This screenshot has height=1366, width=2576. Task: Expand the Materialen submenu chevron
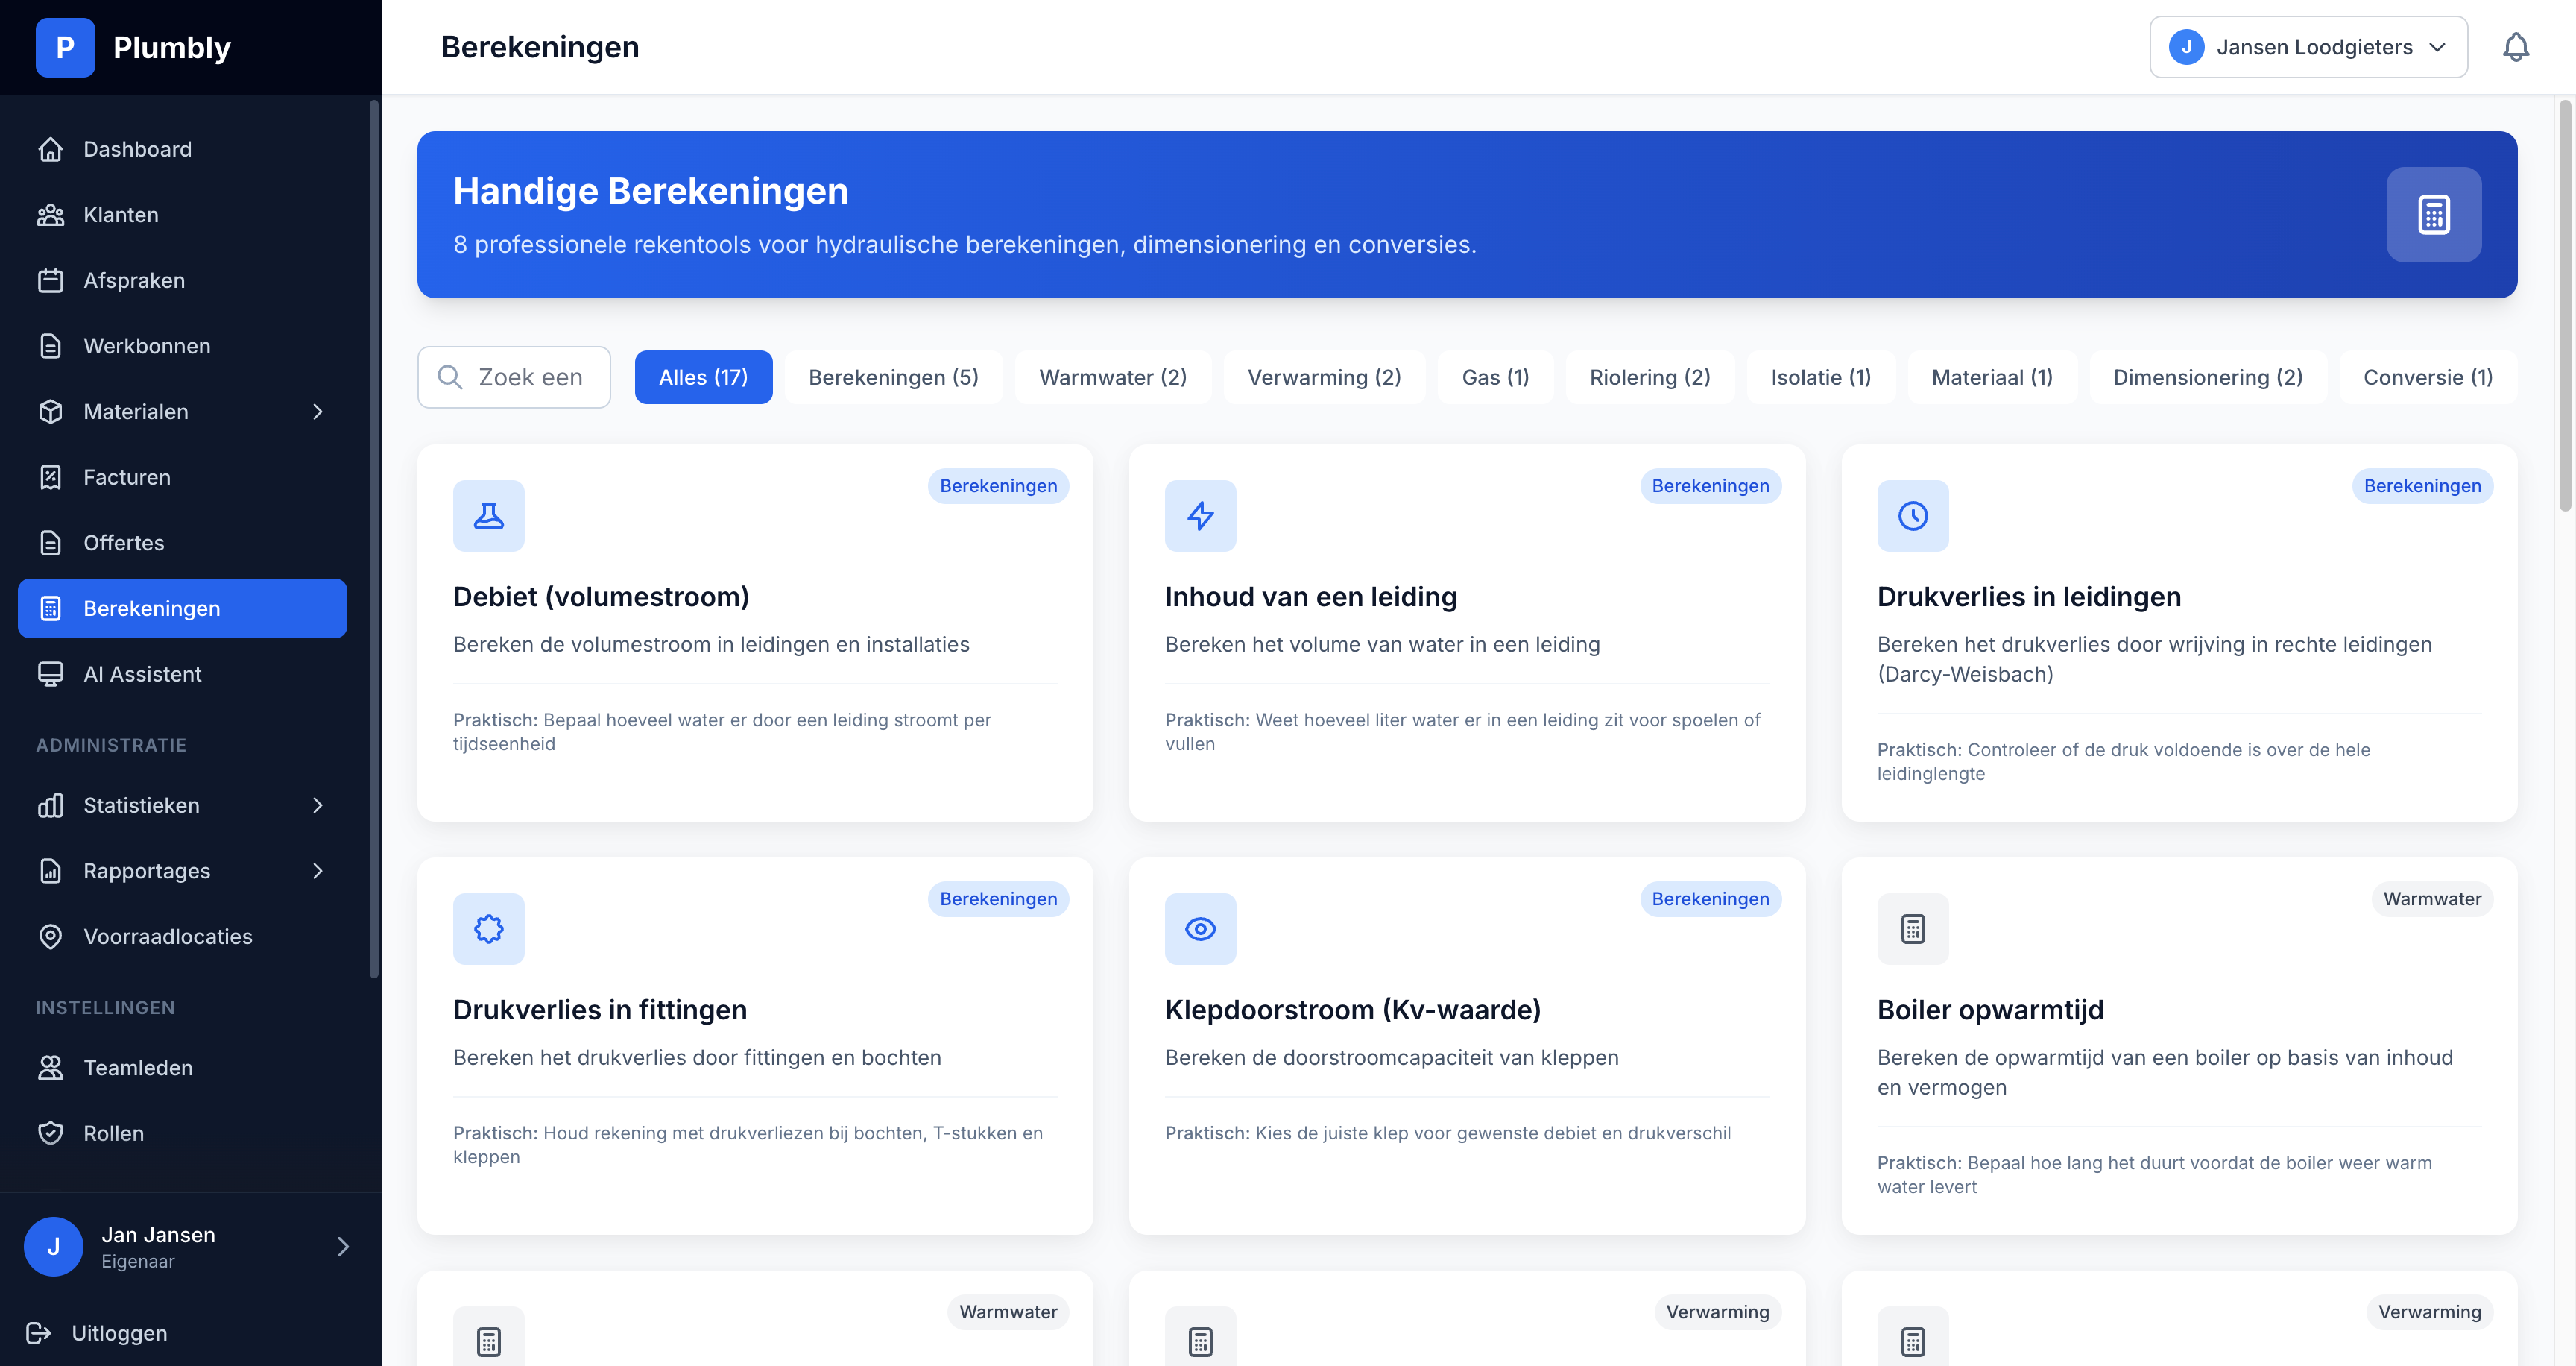click(318, 411)
